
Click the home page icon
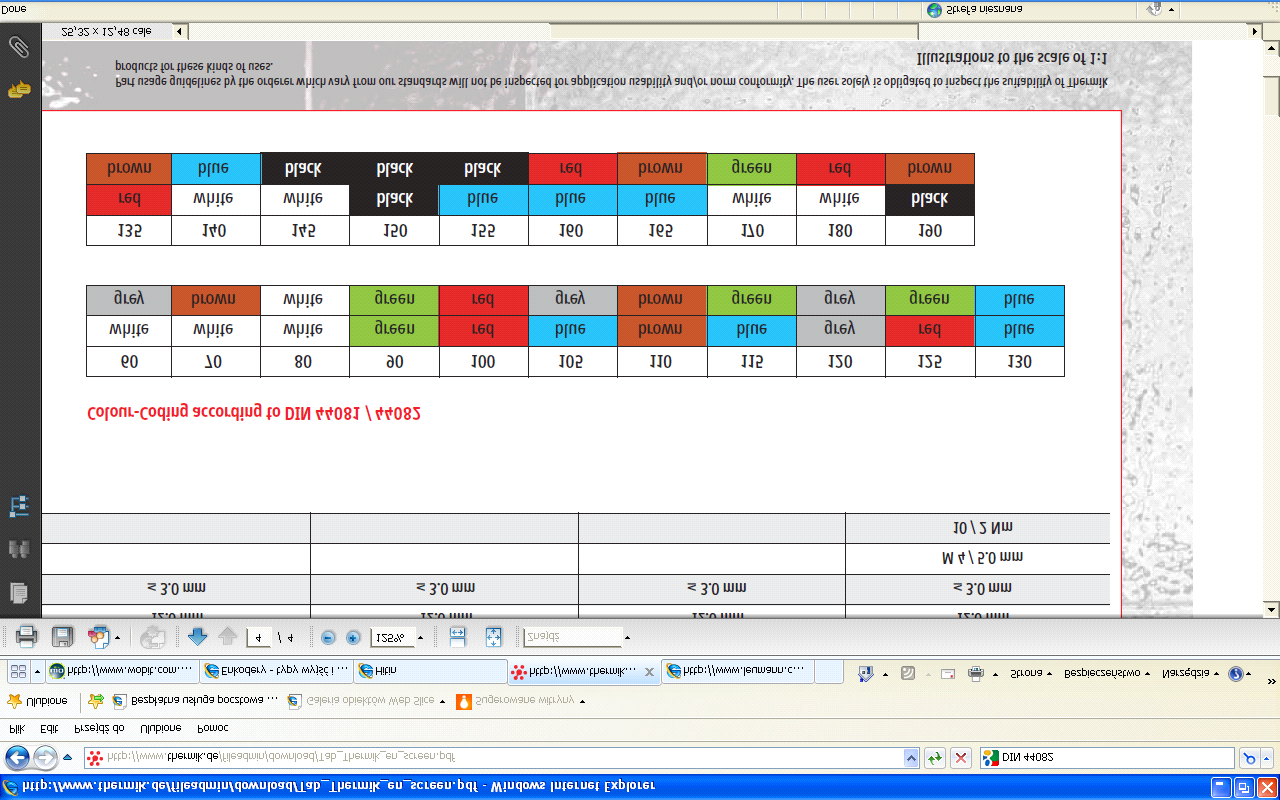[866, 673]
